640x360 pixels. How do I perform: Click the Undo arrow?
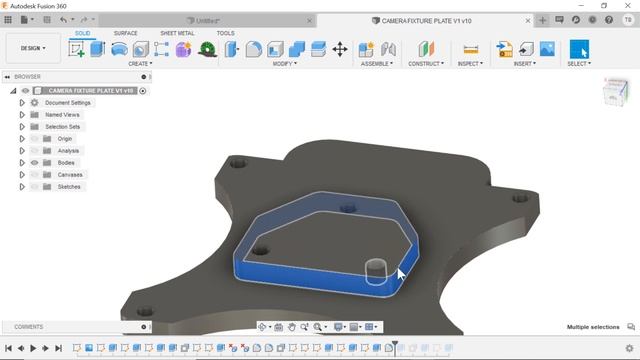click(63, 20)
